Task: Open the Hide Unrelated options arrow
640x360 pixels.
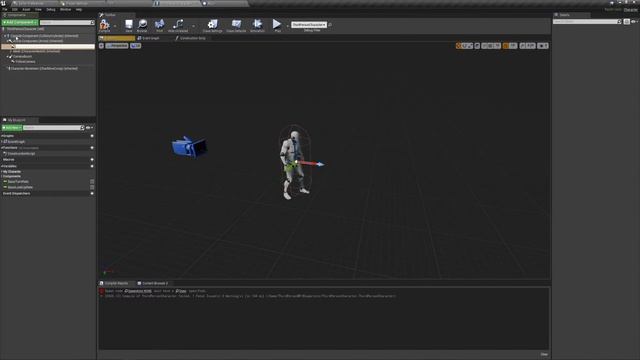Action: pos(193,26)
